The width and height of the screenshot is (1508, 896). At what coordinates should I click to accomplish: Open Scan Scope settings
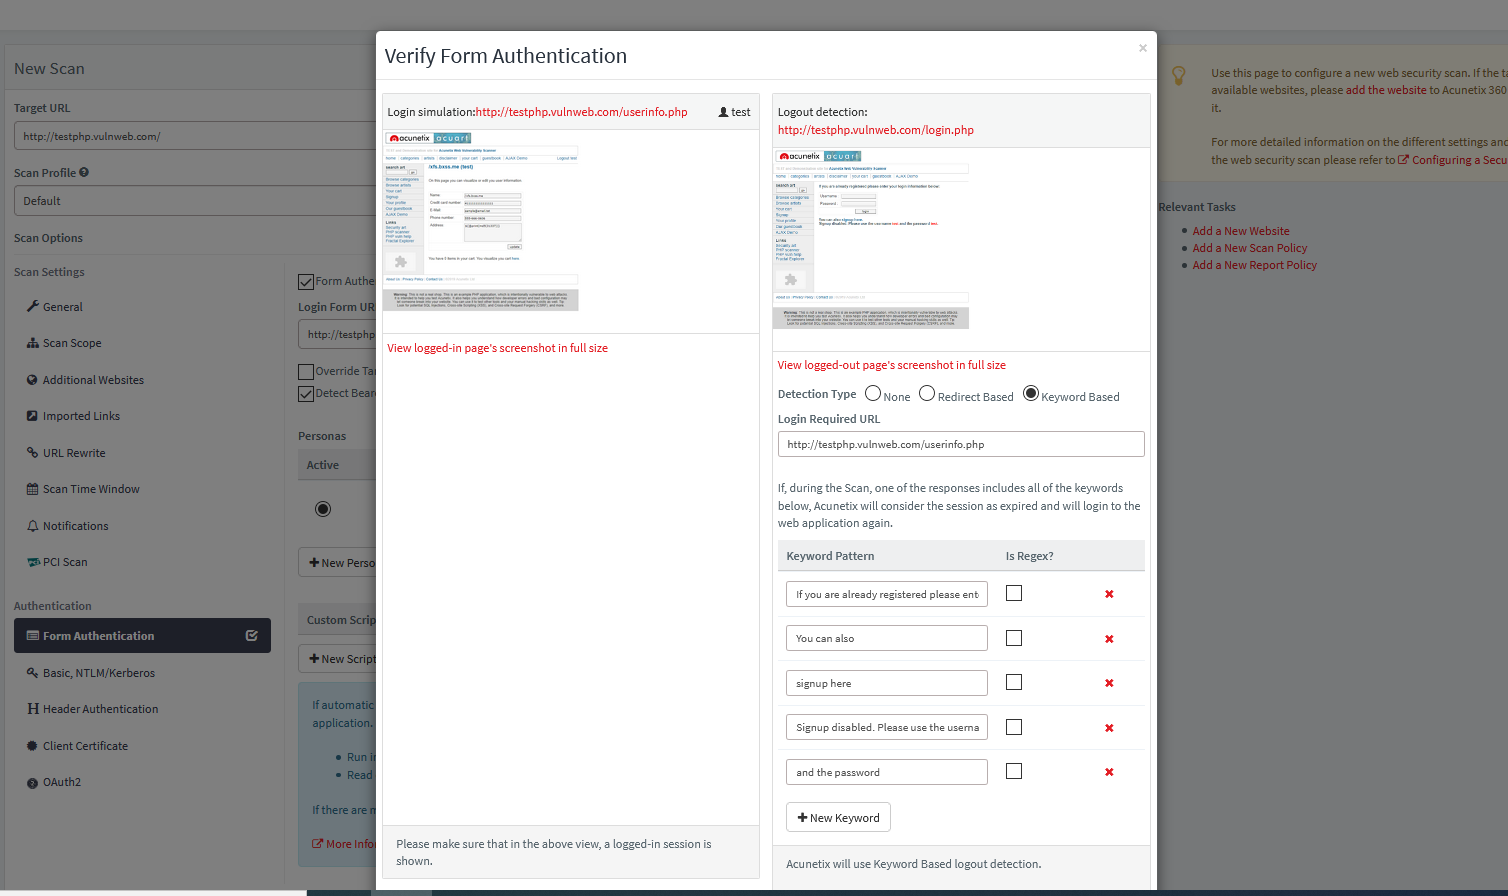pos(64,343)
